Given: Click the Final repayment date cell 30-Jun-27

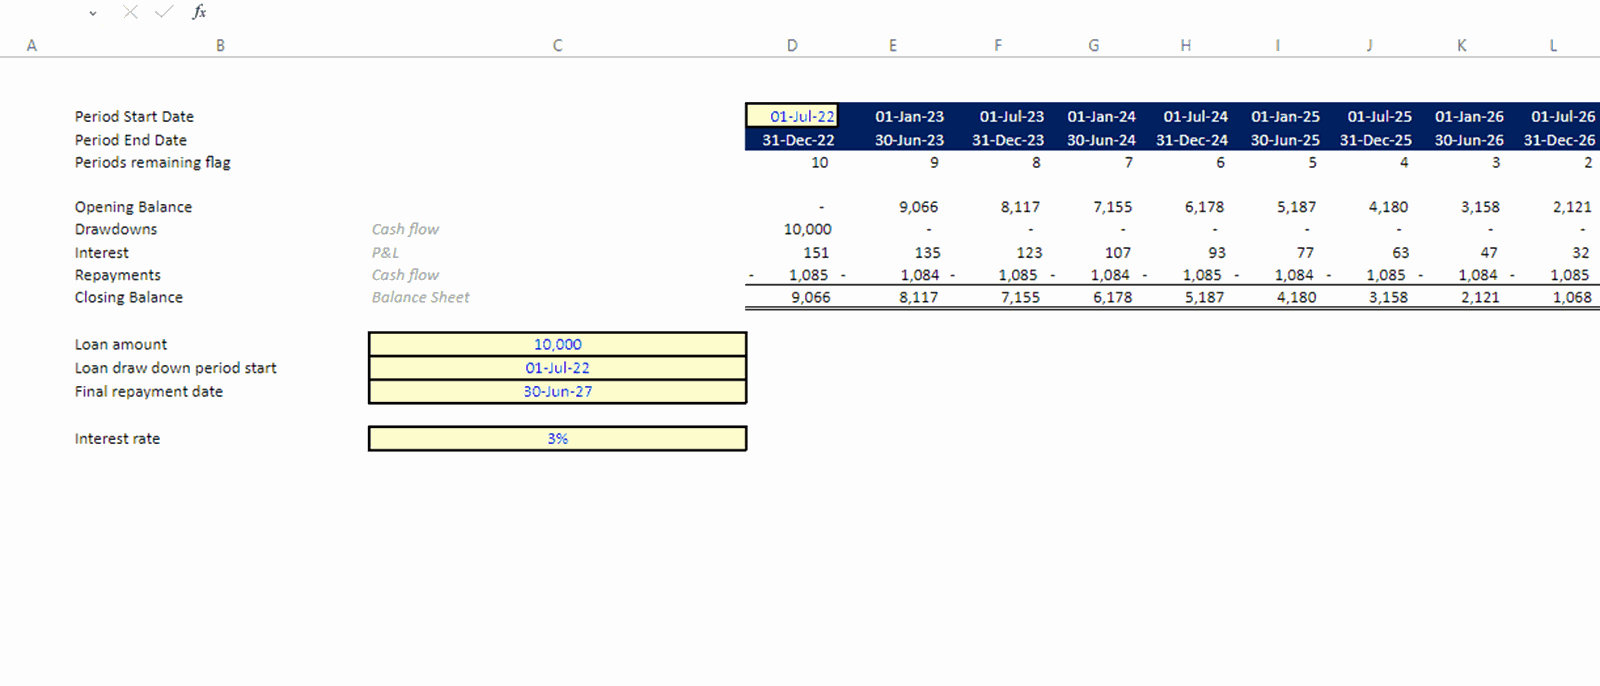Looking at the screenshot, I should coord(557,391).
